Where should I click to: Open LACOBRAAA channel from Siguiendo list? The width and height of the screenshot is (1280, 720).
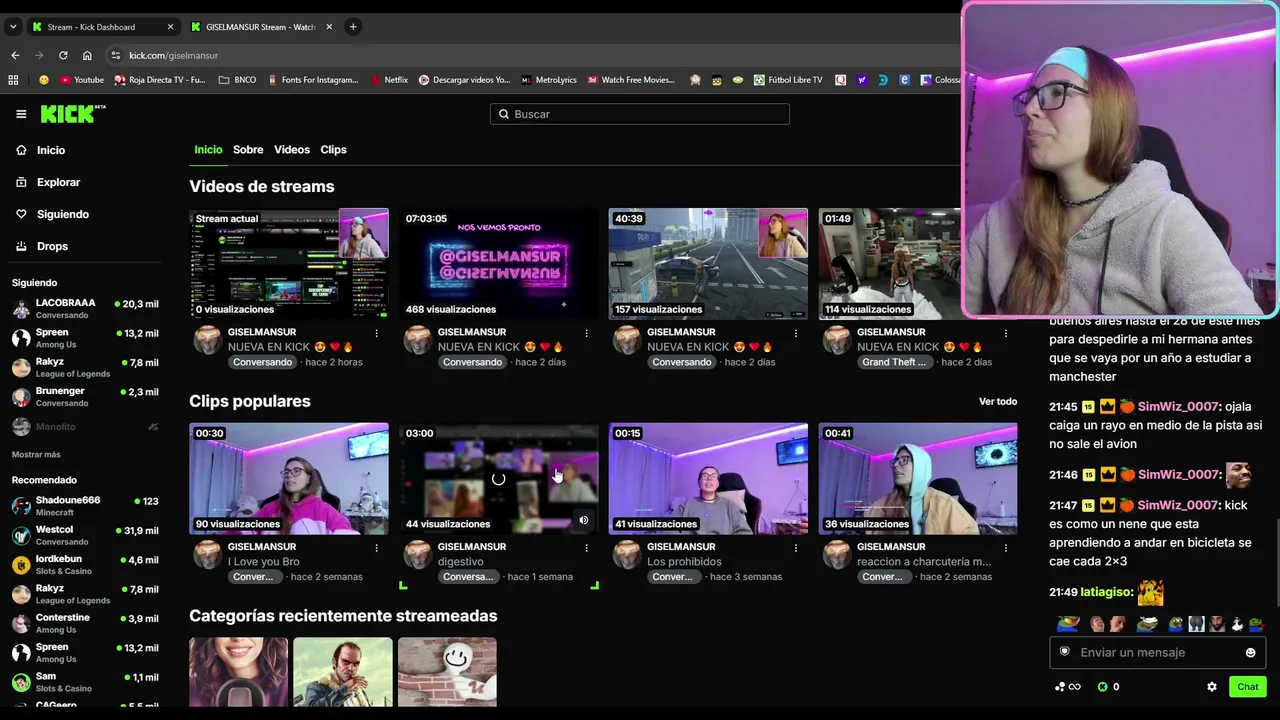pyautogui.click(x=85, y=308)
